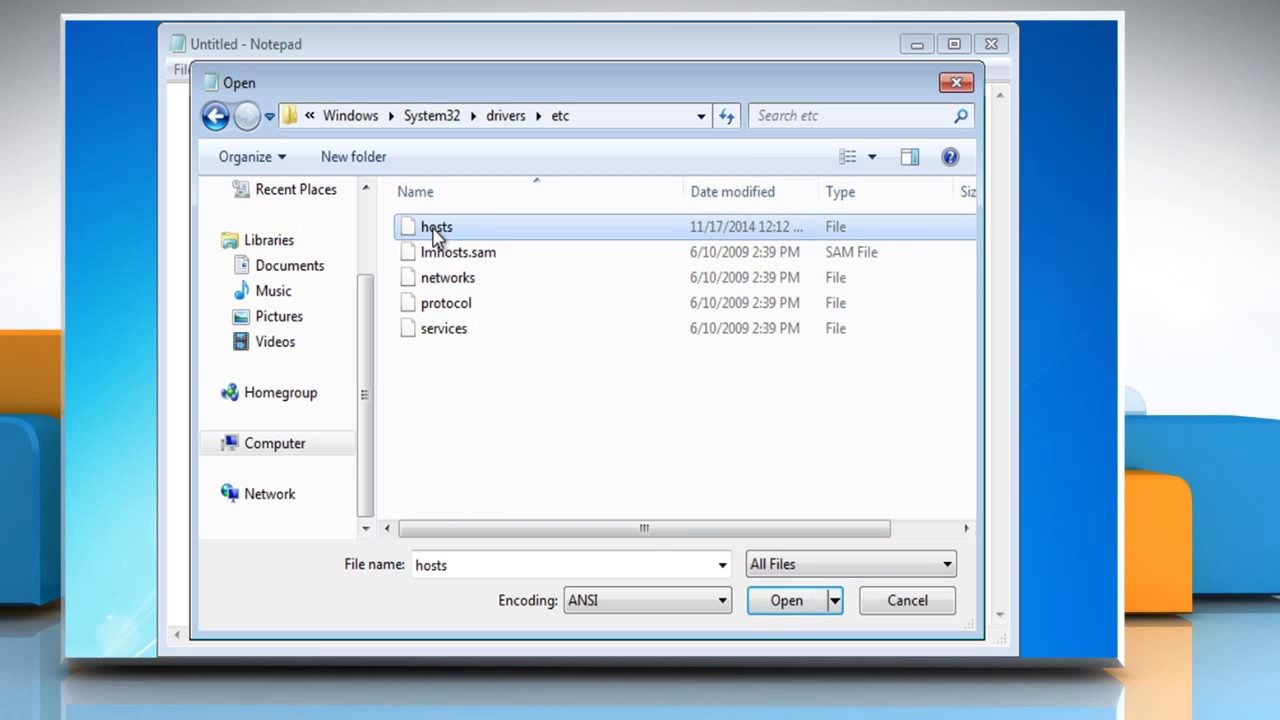
Task: Expand hidden path segments chevron in address bar
Action: 310,116
